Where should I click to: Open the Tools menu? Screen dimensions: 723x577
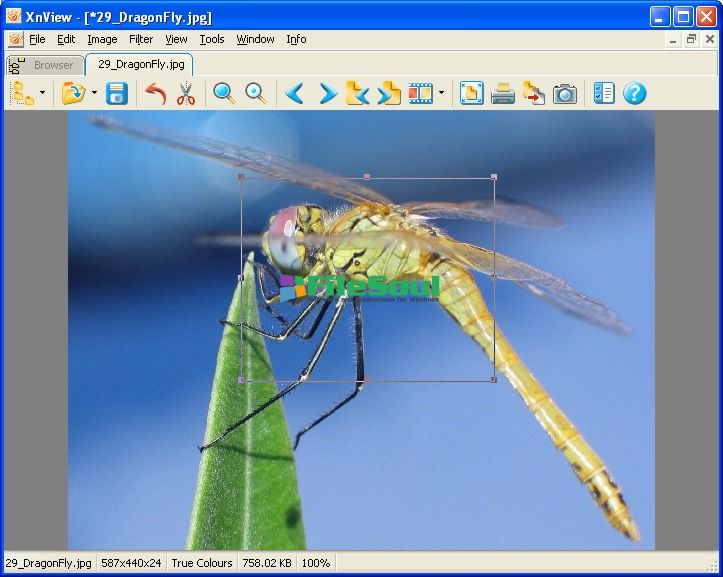click(x=212, y=40)
